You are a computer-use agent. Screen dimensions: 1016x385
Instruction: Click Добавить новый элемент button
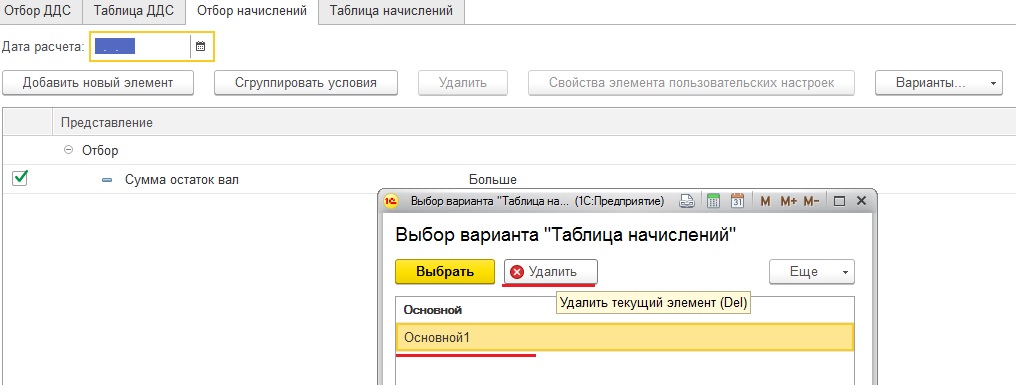click(98, 83)
